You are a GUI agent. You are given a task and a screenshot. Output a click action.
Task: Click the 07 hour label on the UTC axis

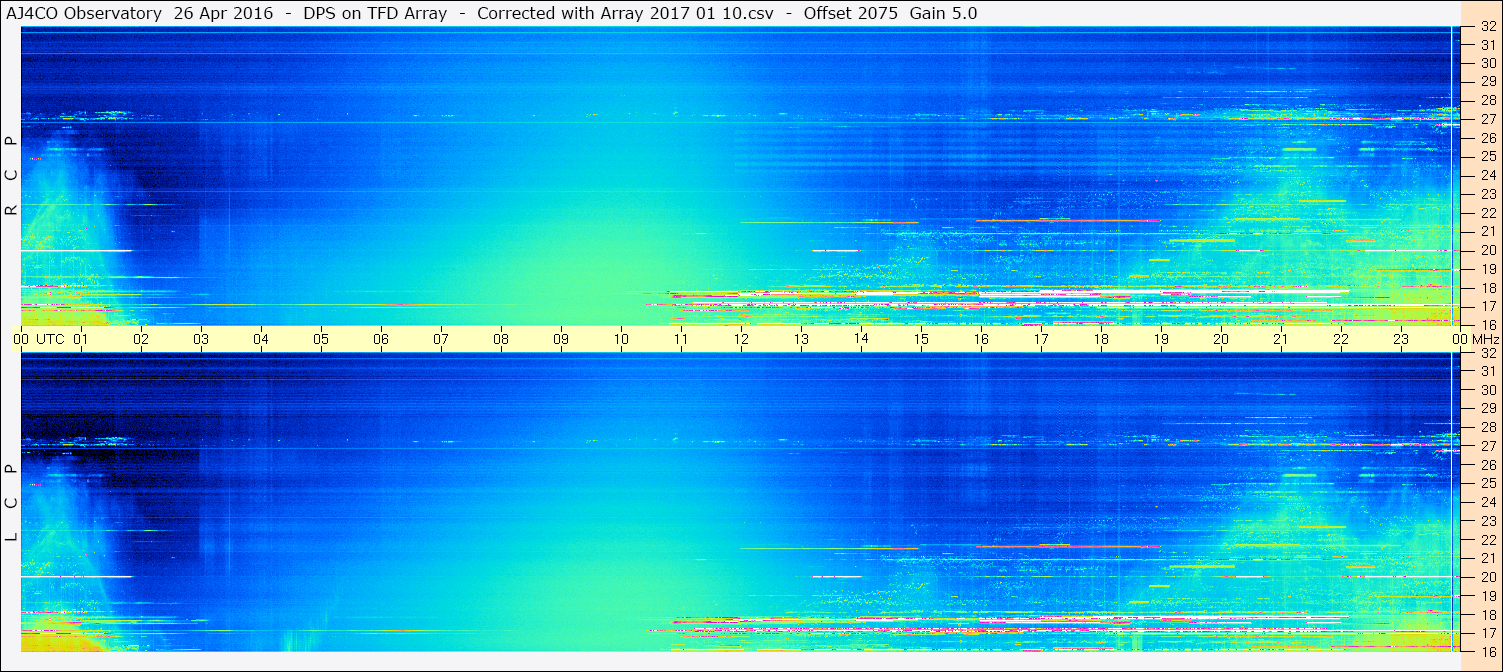pos(441,339)
